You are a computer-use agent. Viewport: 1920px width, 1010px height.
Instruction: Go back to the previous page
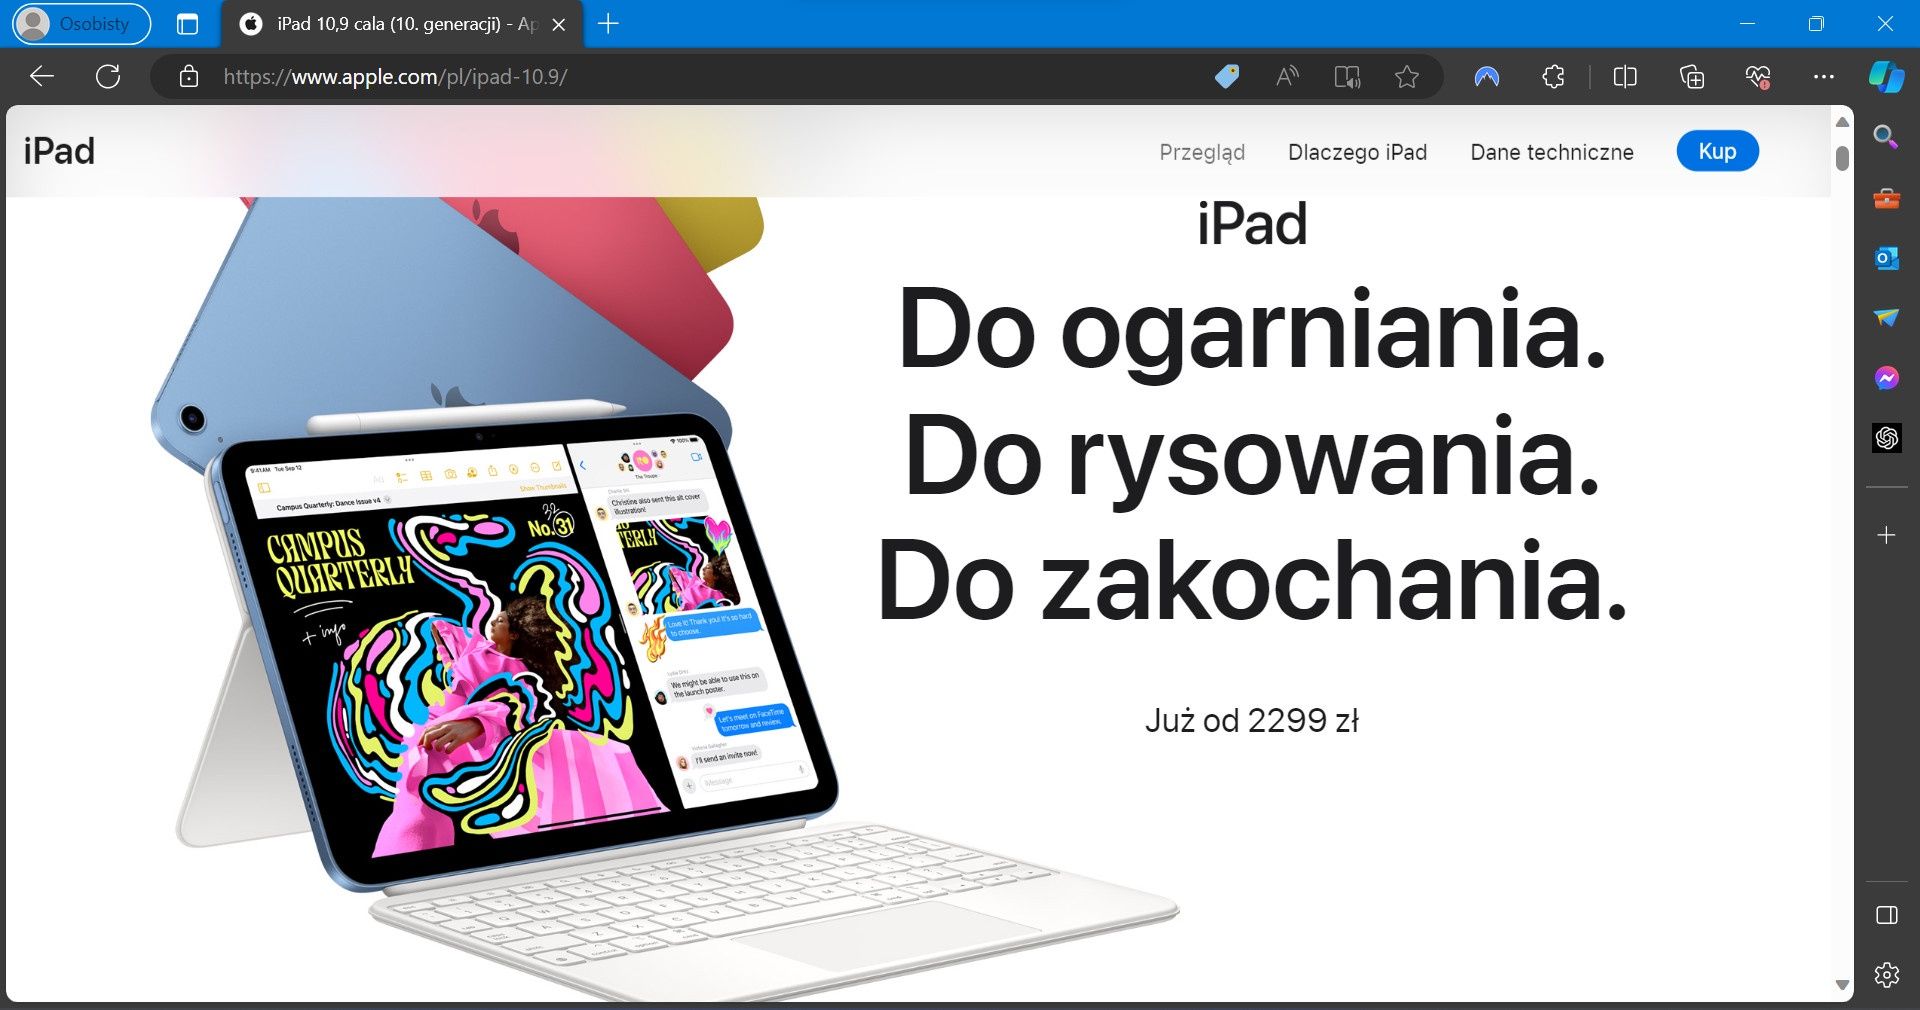tap(42, 76)
